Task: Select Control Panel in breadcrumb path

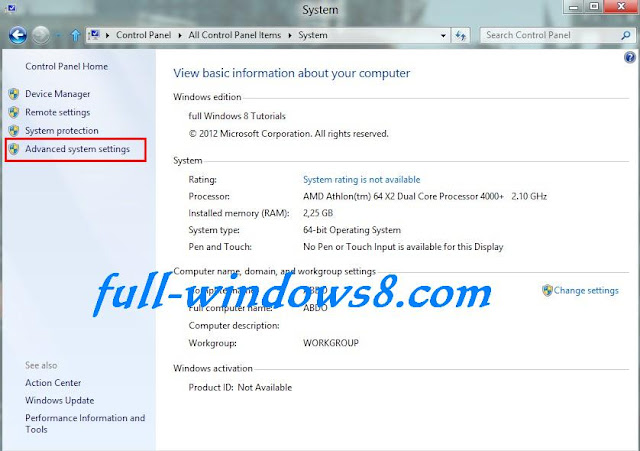Action: (x=143, y=35)
